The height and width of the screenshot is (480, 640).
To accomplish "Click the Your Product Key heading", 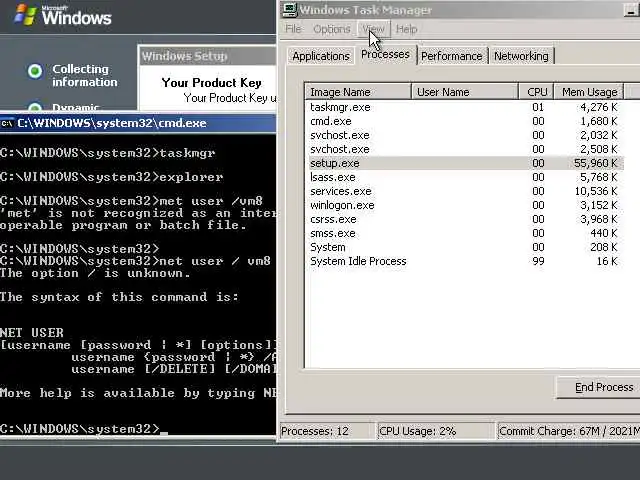I will [x=211, y=83].
